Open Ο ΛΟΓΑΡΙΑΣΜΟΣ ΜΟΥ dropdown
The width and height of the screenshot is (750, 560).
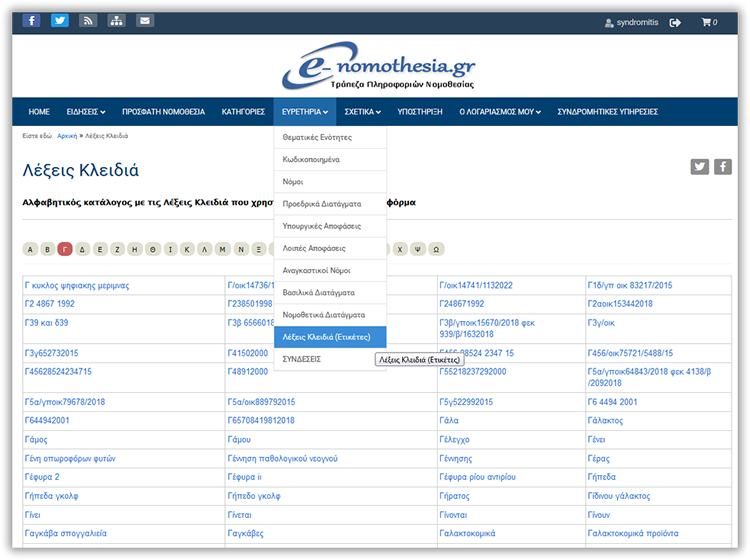[x=499, y=112]
